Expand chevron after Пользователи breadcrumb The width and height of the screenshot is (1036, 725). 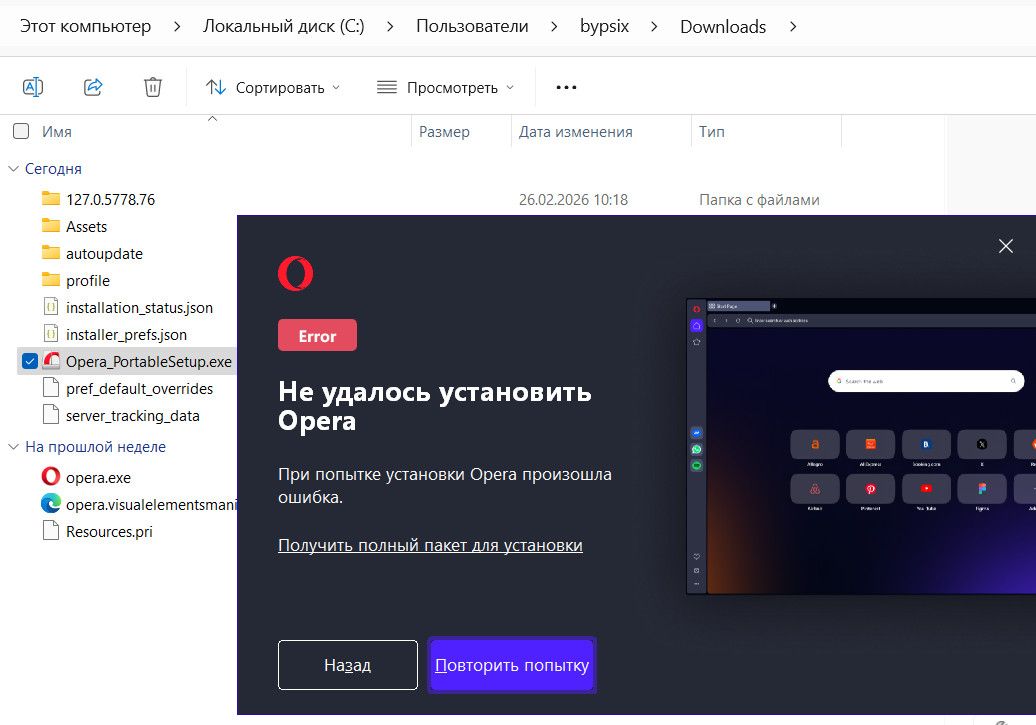[x=554, y=26]
